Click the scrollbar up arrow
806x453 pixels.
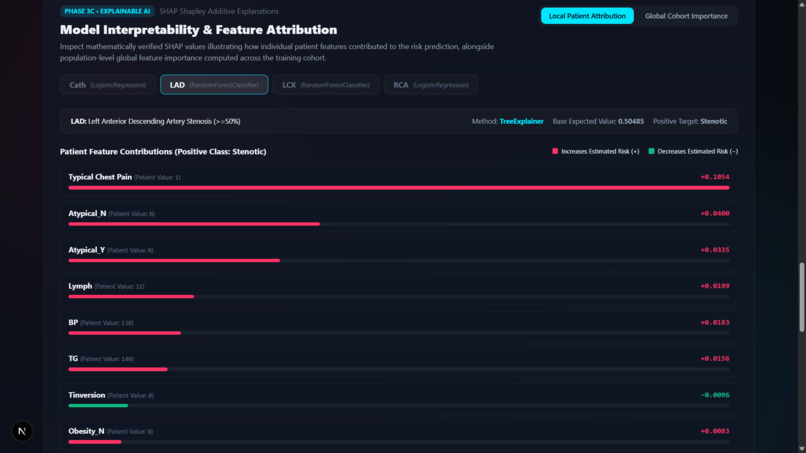tap(801, 4)
